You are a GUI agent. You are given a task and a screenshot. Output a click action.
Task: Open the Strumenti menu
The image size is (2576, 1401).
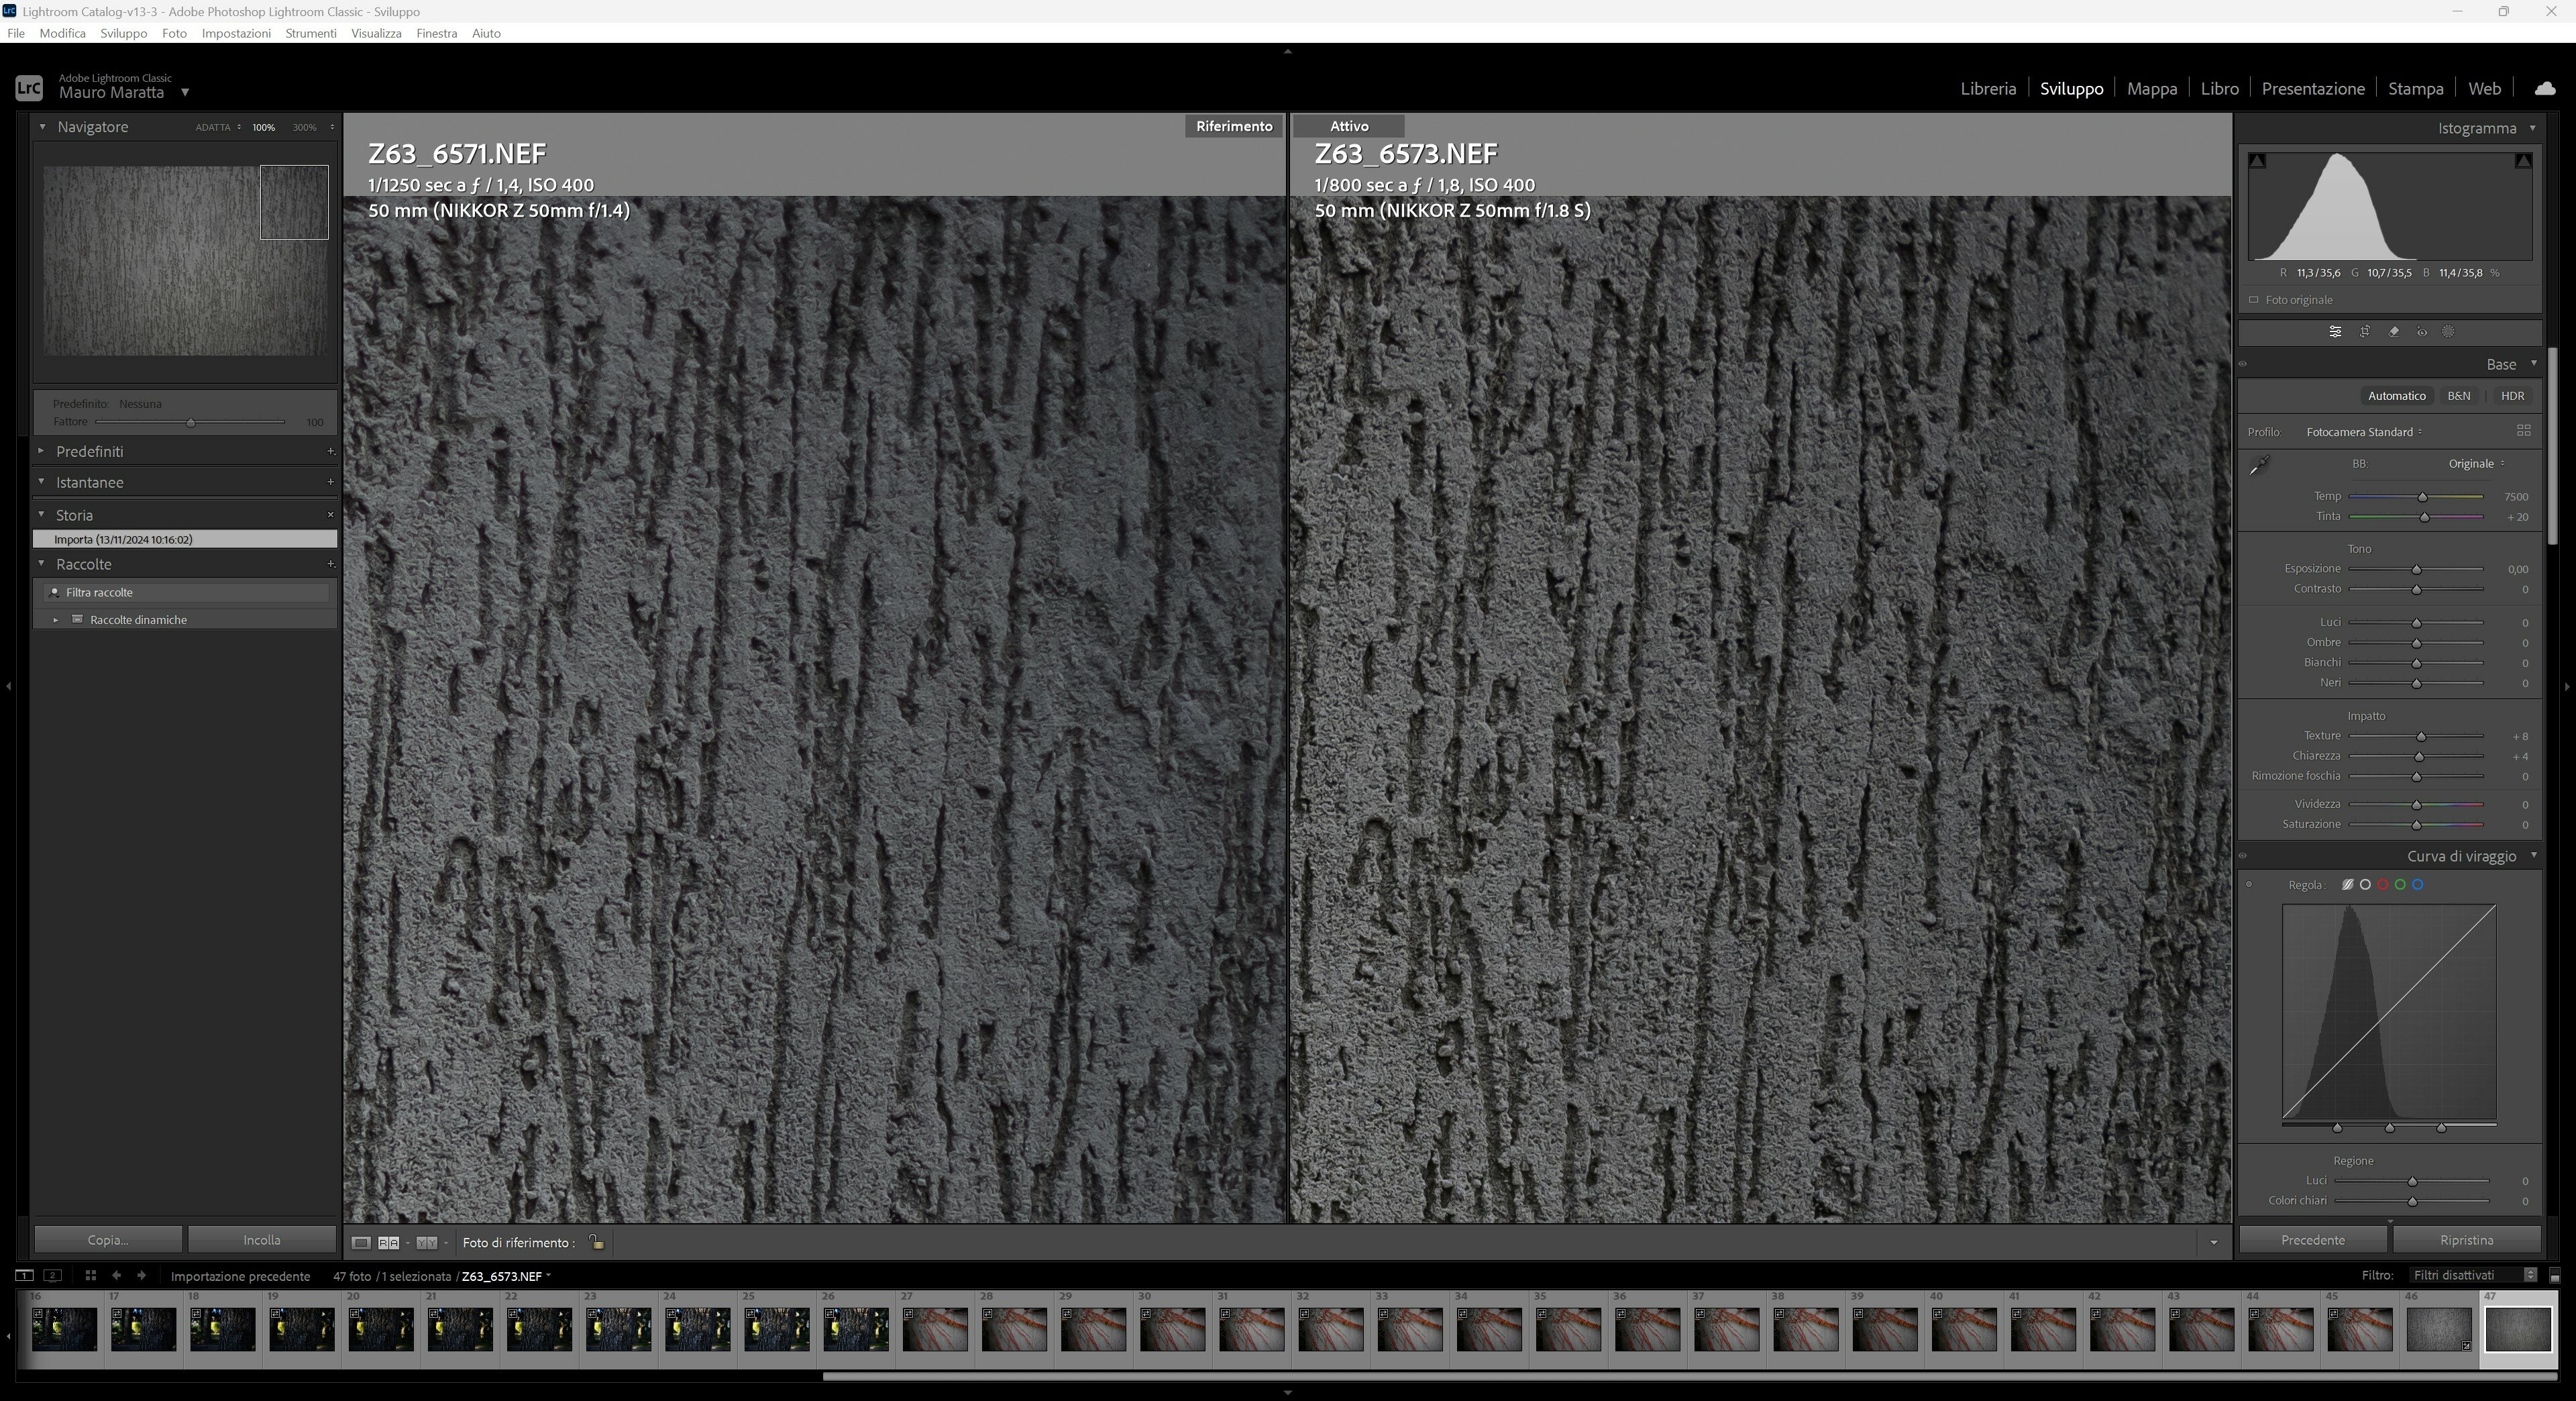(x=310, y=33)
